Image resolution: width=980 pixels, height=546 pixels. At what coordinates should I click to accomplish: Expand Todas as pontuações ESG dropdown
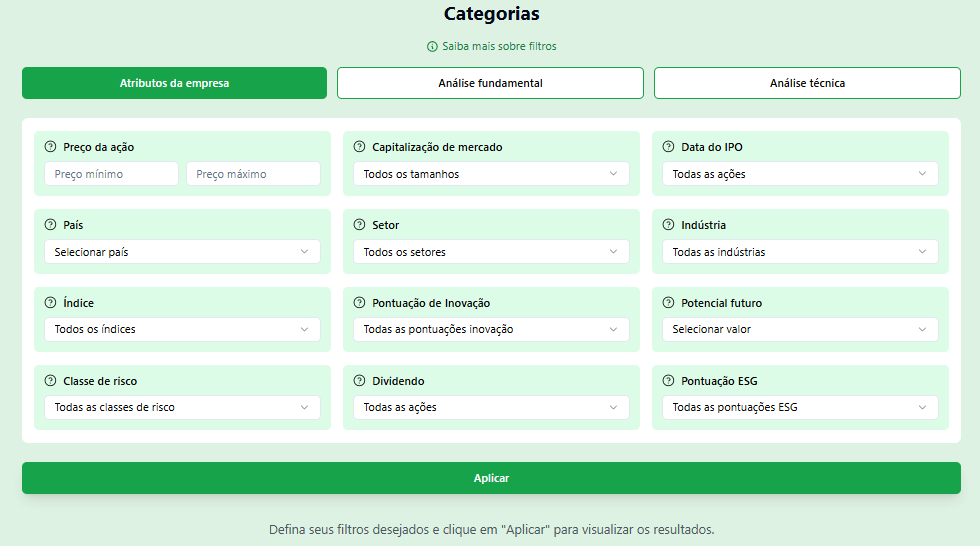tap(800, 407)
